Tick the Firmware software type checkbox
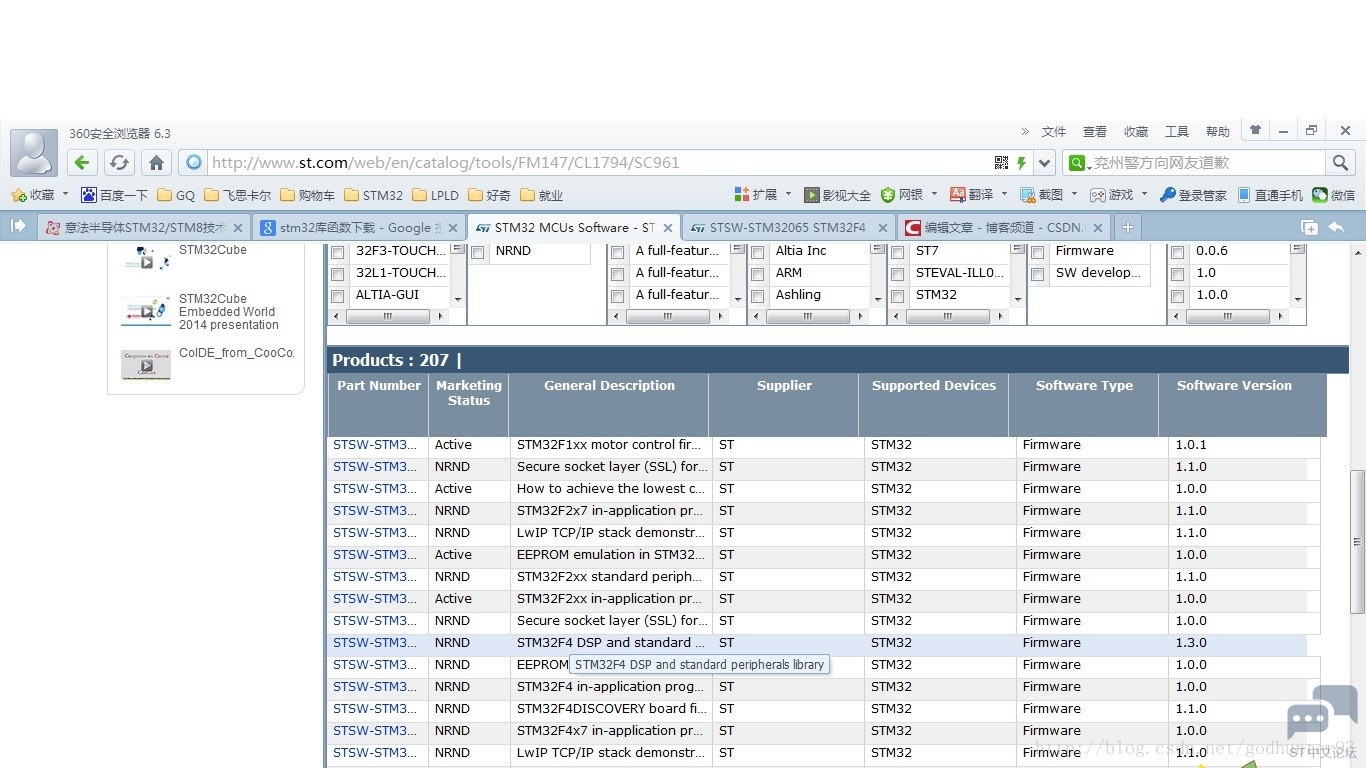Screen dimensions: 1366x768 click(x=1037, y=252)
